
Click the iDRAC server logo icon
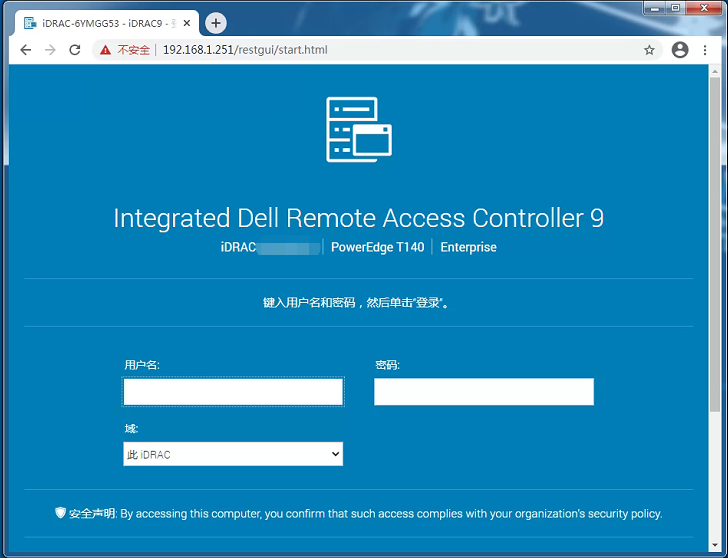[359, 130]
